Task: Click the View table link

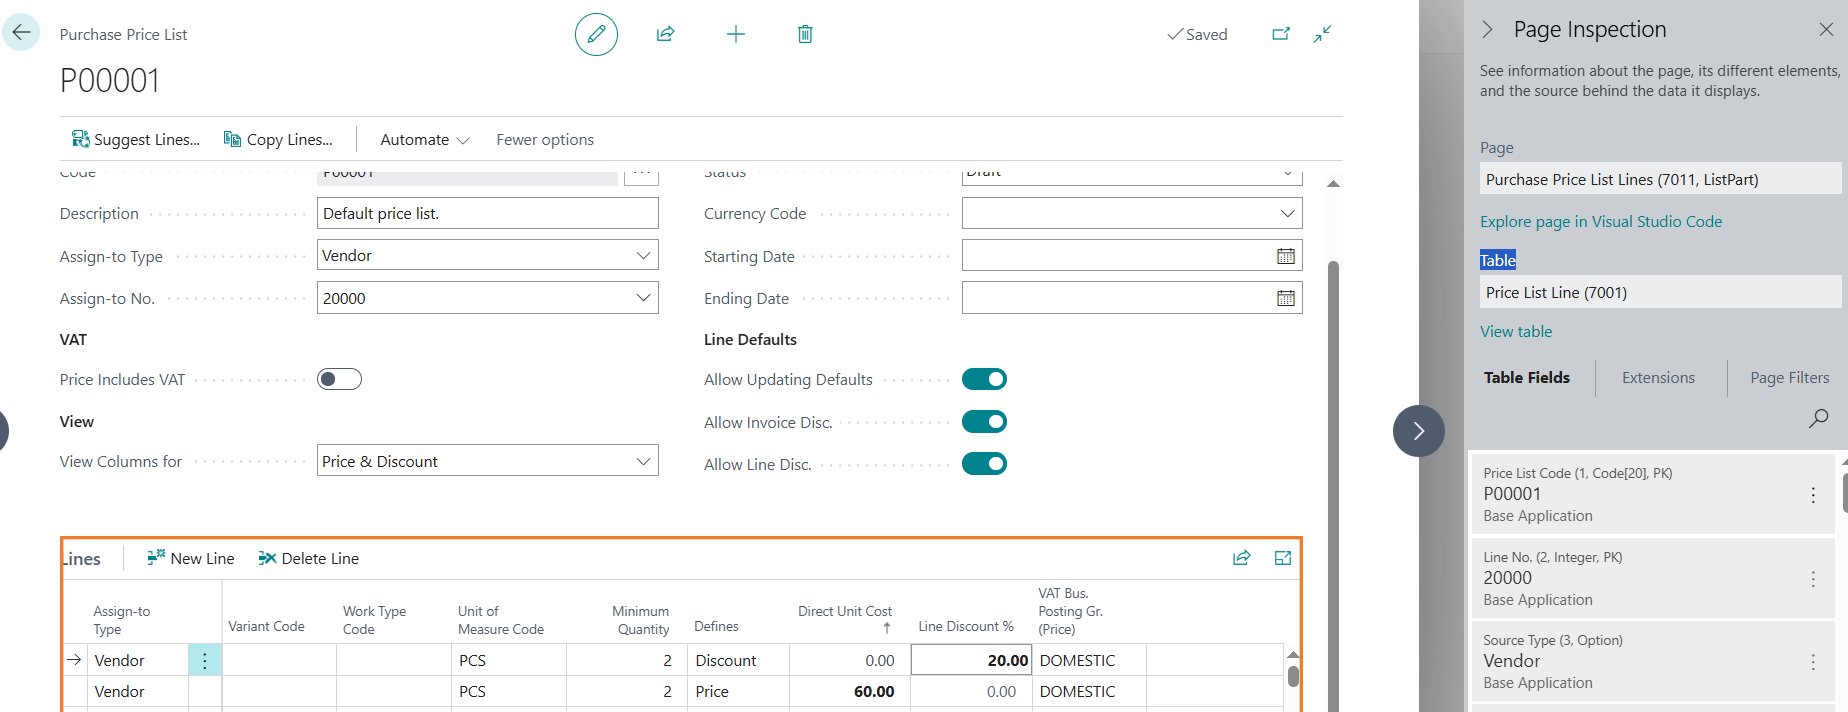Action: point(1516,332)
